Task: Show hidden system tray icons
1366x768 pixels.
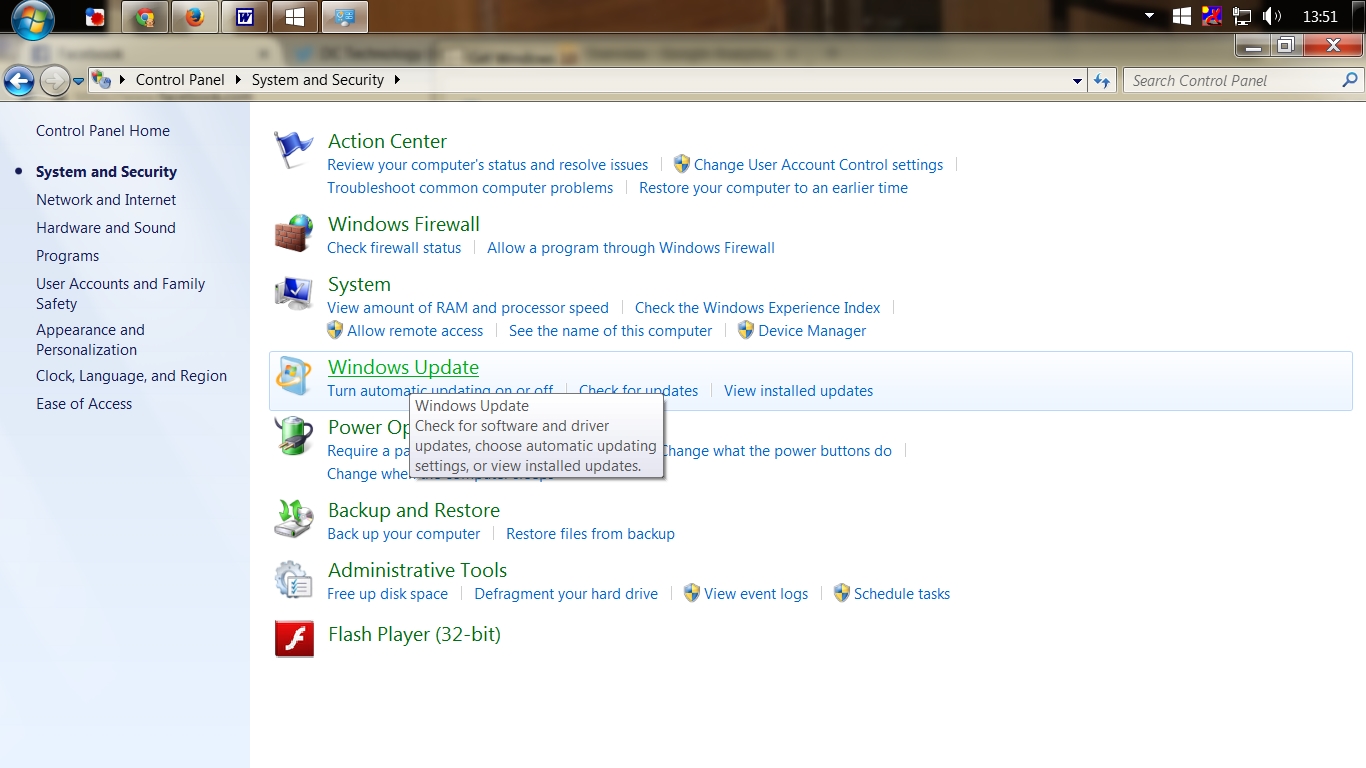Action: pos(1148,16)
